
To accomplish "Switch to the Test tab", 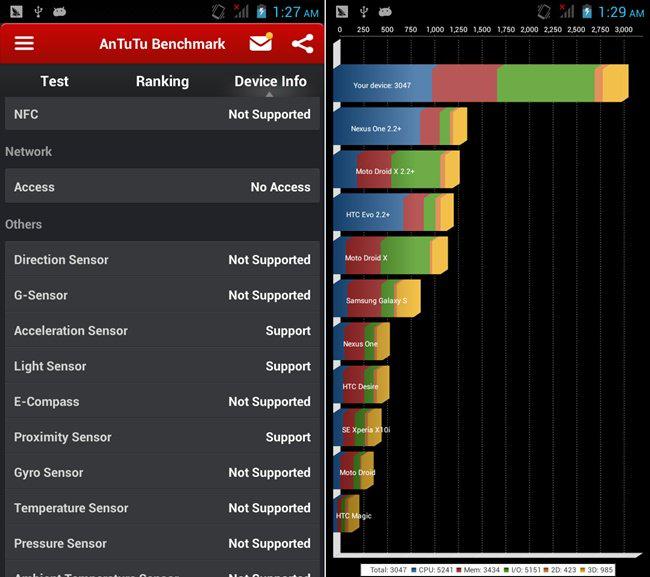I will [54, 81].
